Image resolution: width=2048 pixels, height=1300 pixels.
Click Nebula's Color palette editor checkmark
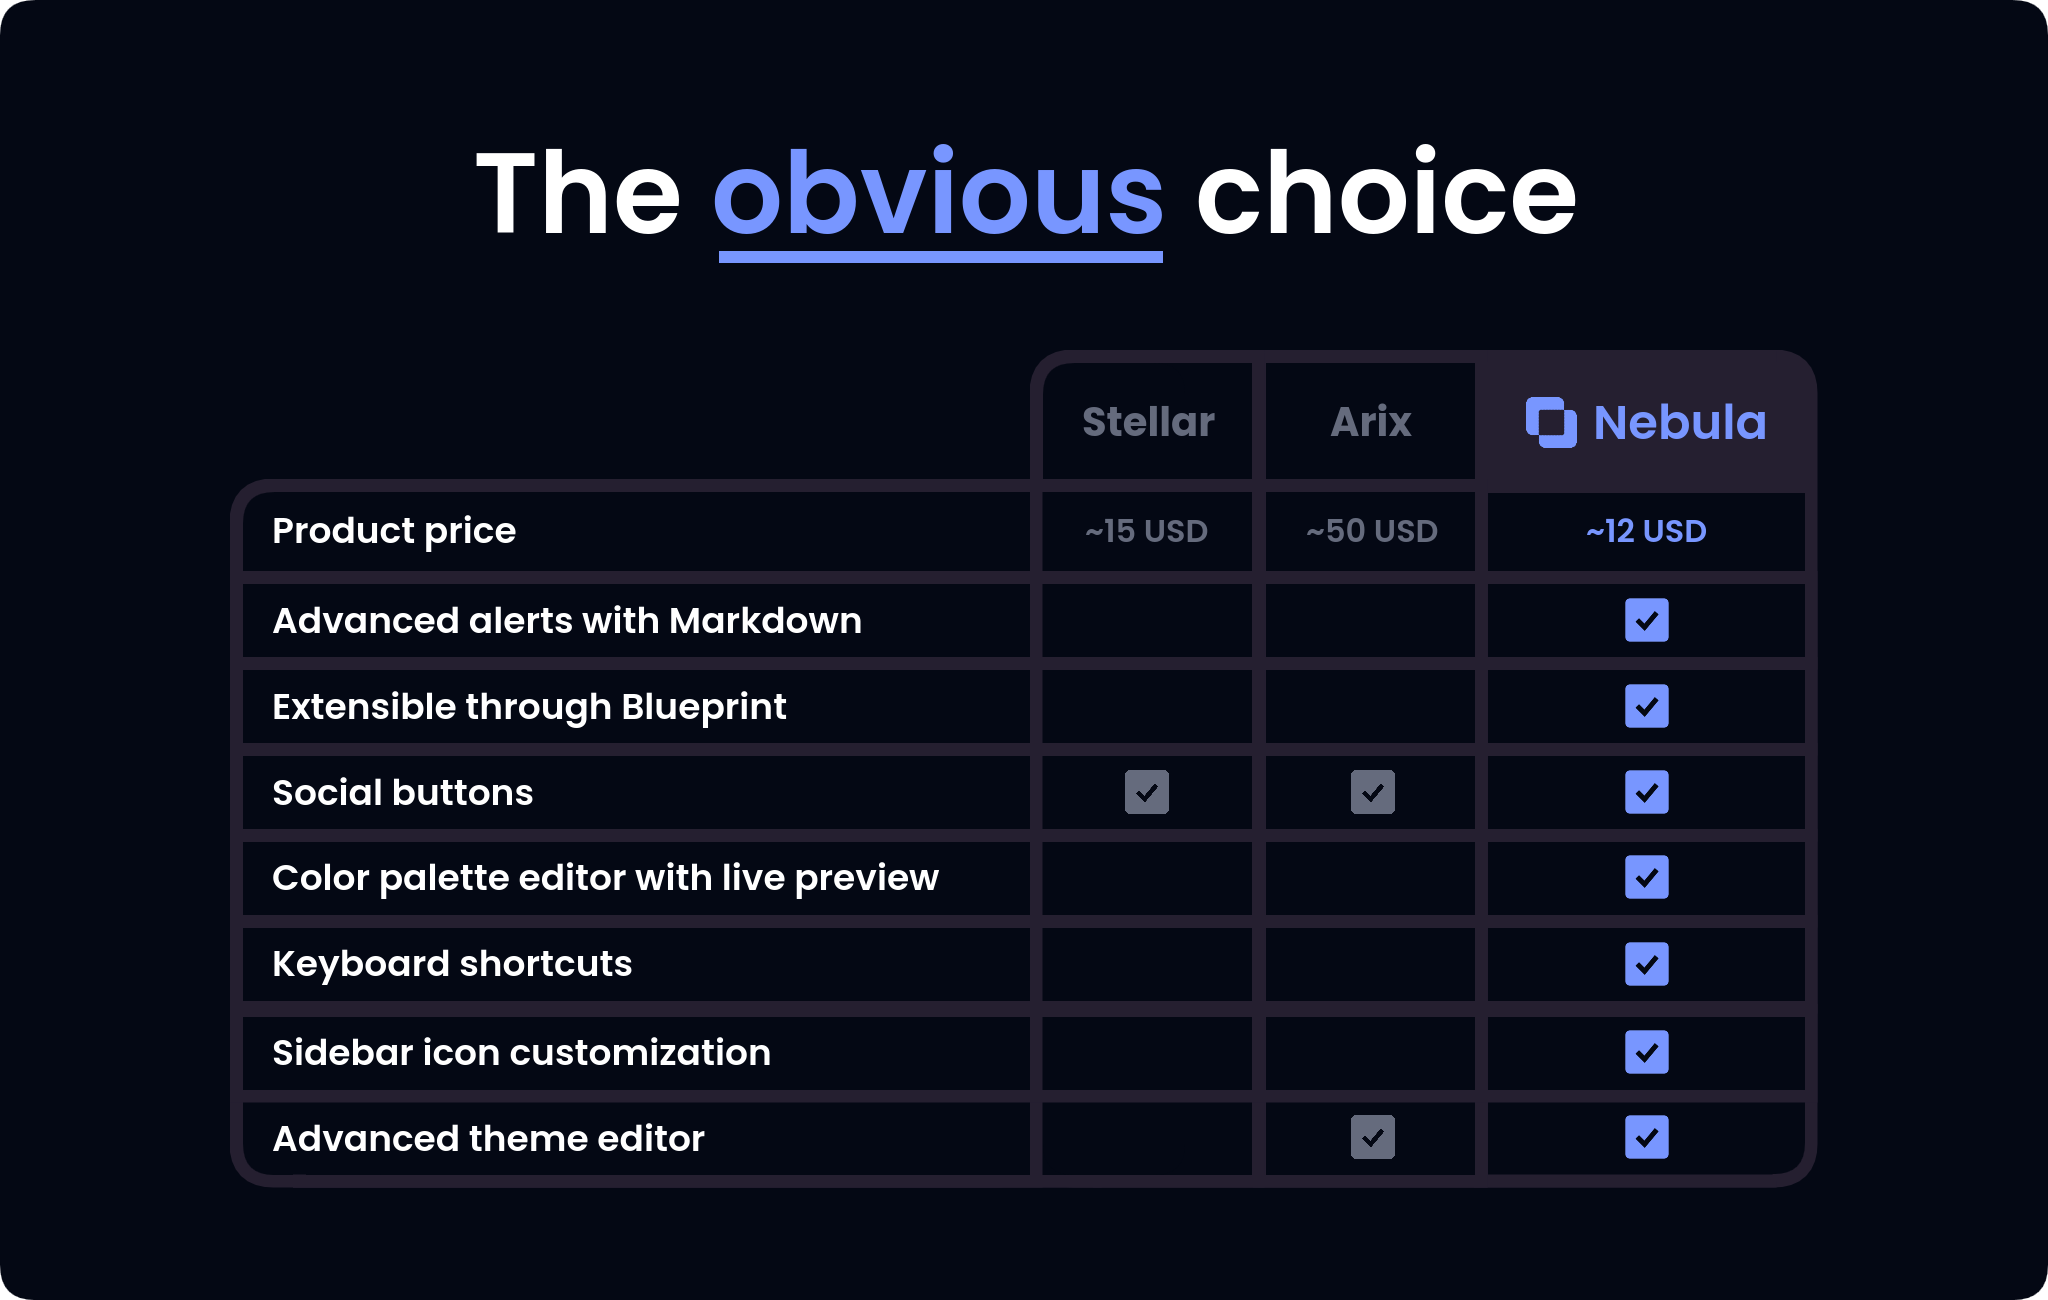(1646, 877)
